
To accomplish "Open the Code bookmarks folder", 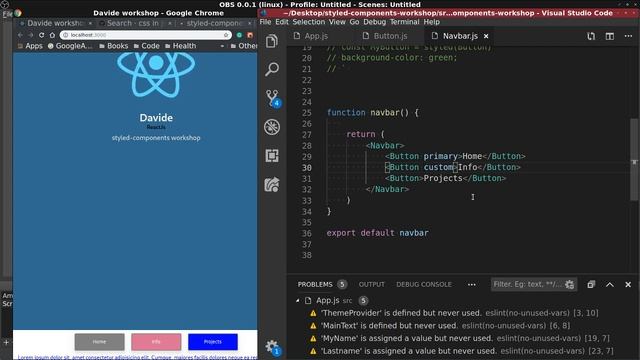I will pyautogui.click(x=147, y=46).
